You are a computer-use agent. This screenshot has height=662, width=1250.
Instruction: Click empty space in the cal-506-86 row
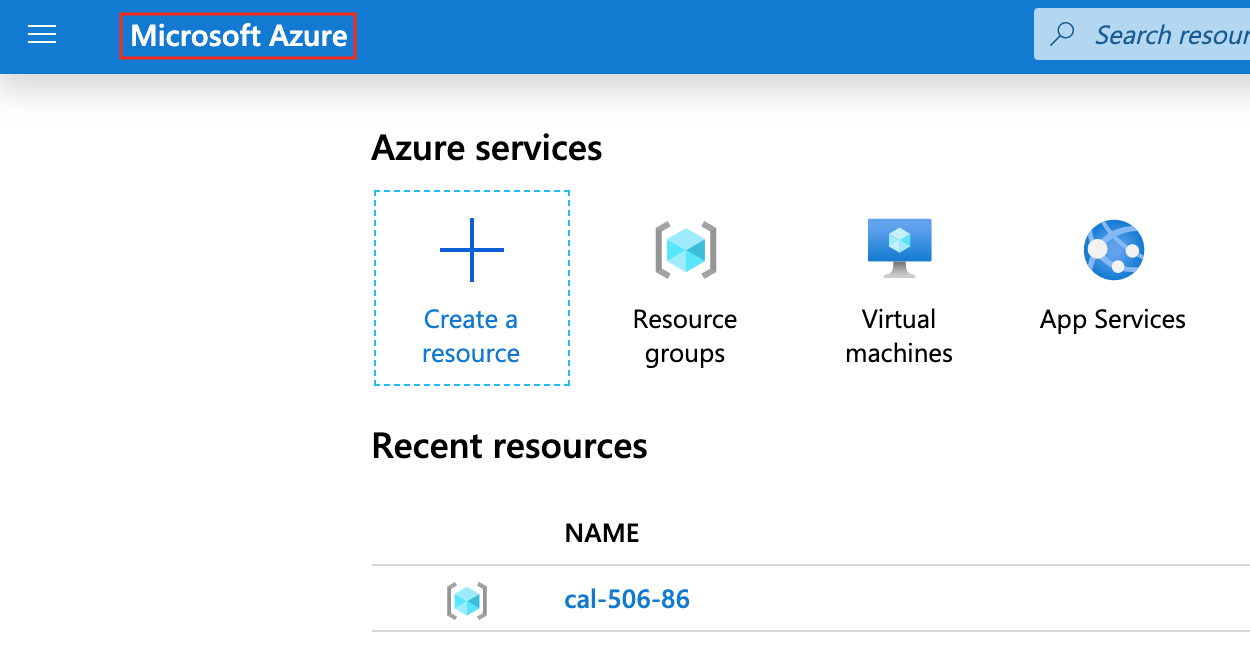point(950,599)
